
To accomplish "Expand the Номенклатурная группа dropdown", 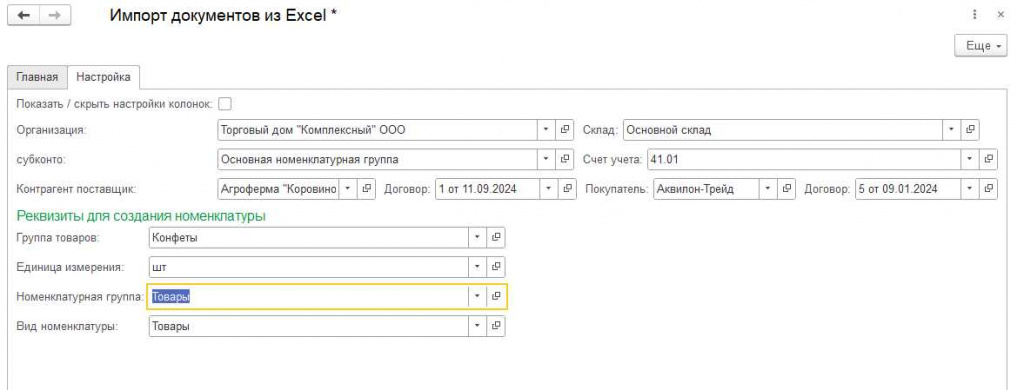I will (477, 297).
